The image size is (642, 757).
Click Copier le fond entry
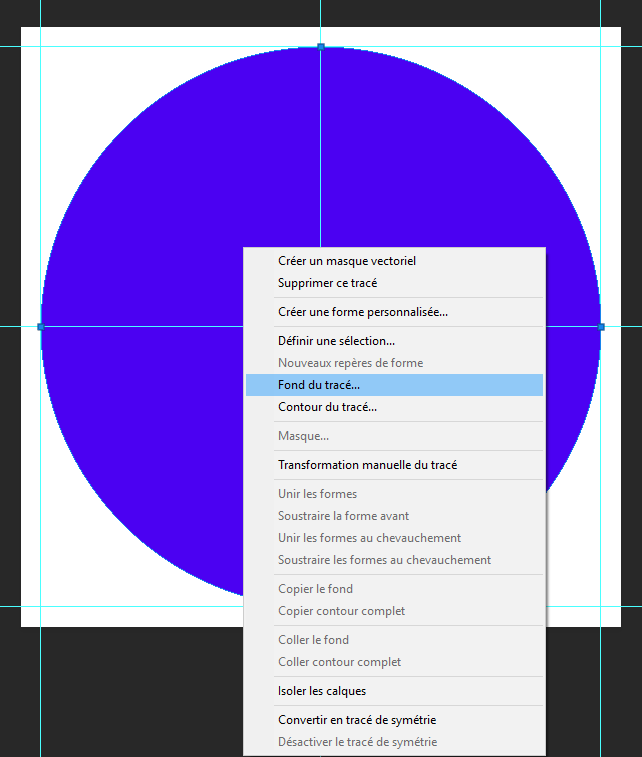click(316, 589)
